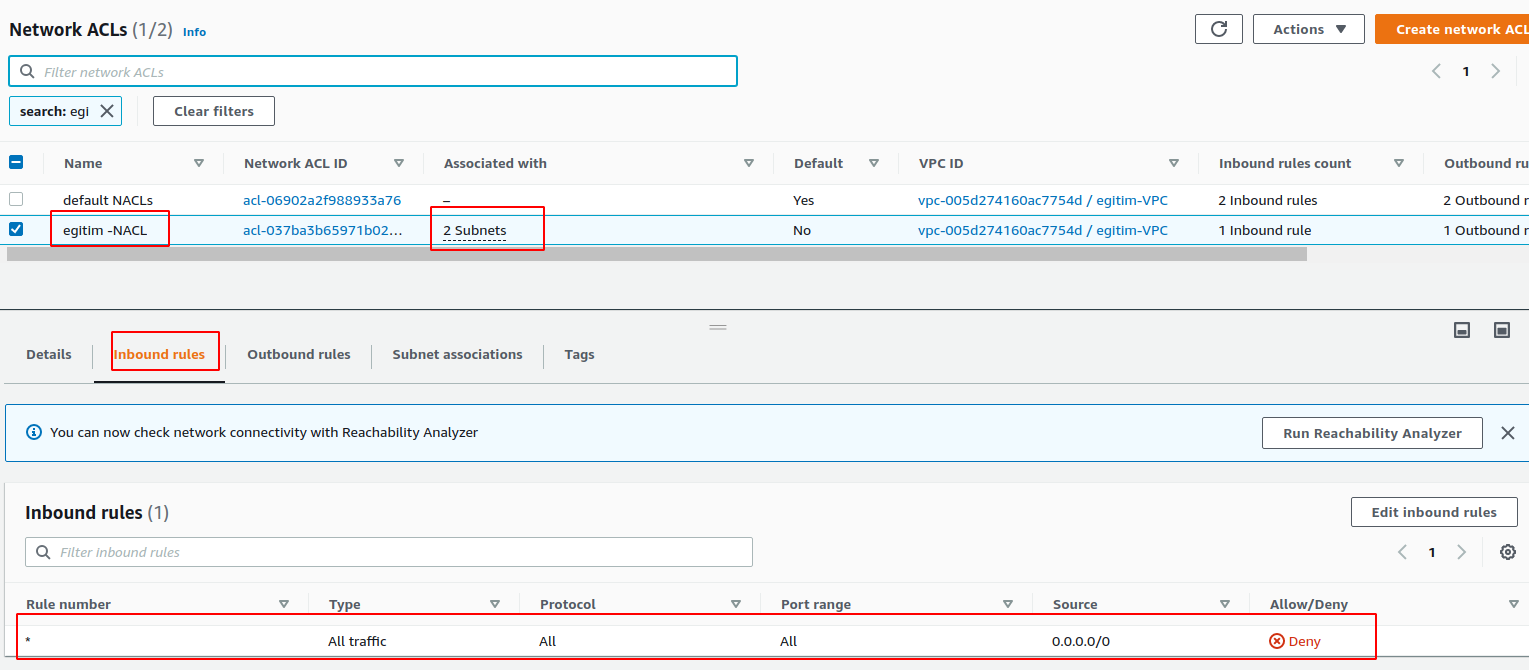Open the '2 Subnets' association link
1529x670 pixels.
coord(475,230)
